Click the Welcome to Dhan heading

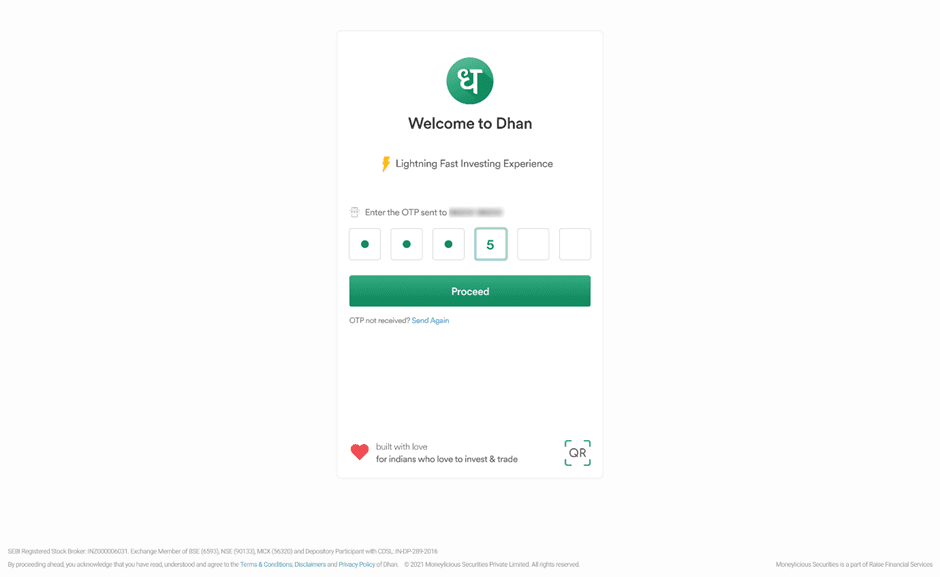pos(470,124)
